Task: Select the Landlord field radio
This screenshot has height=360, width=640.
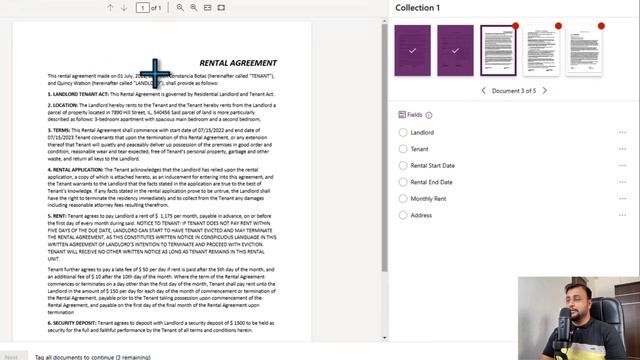Action: point(403,132)
